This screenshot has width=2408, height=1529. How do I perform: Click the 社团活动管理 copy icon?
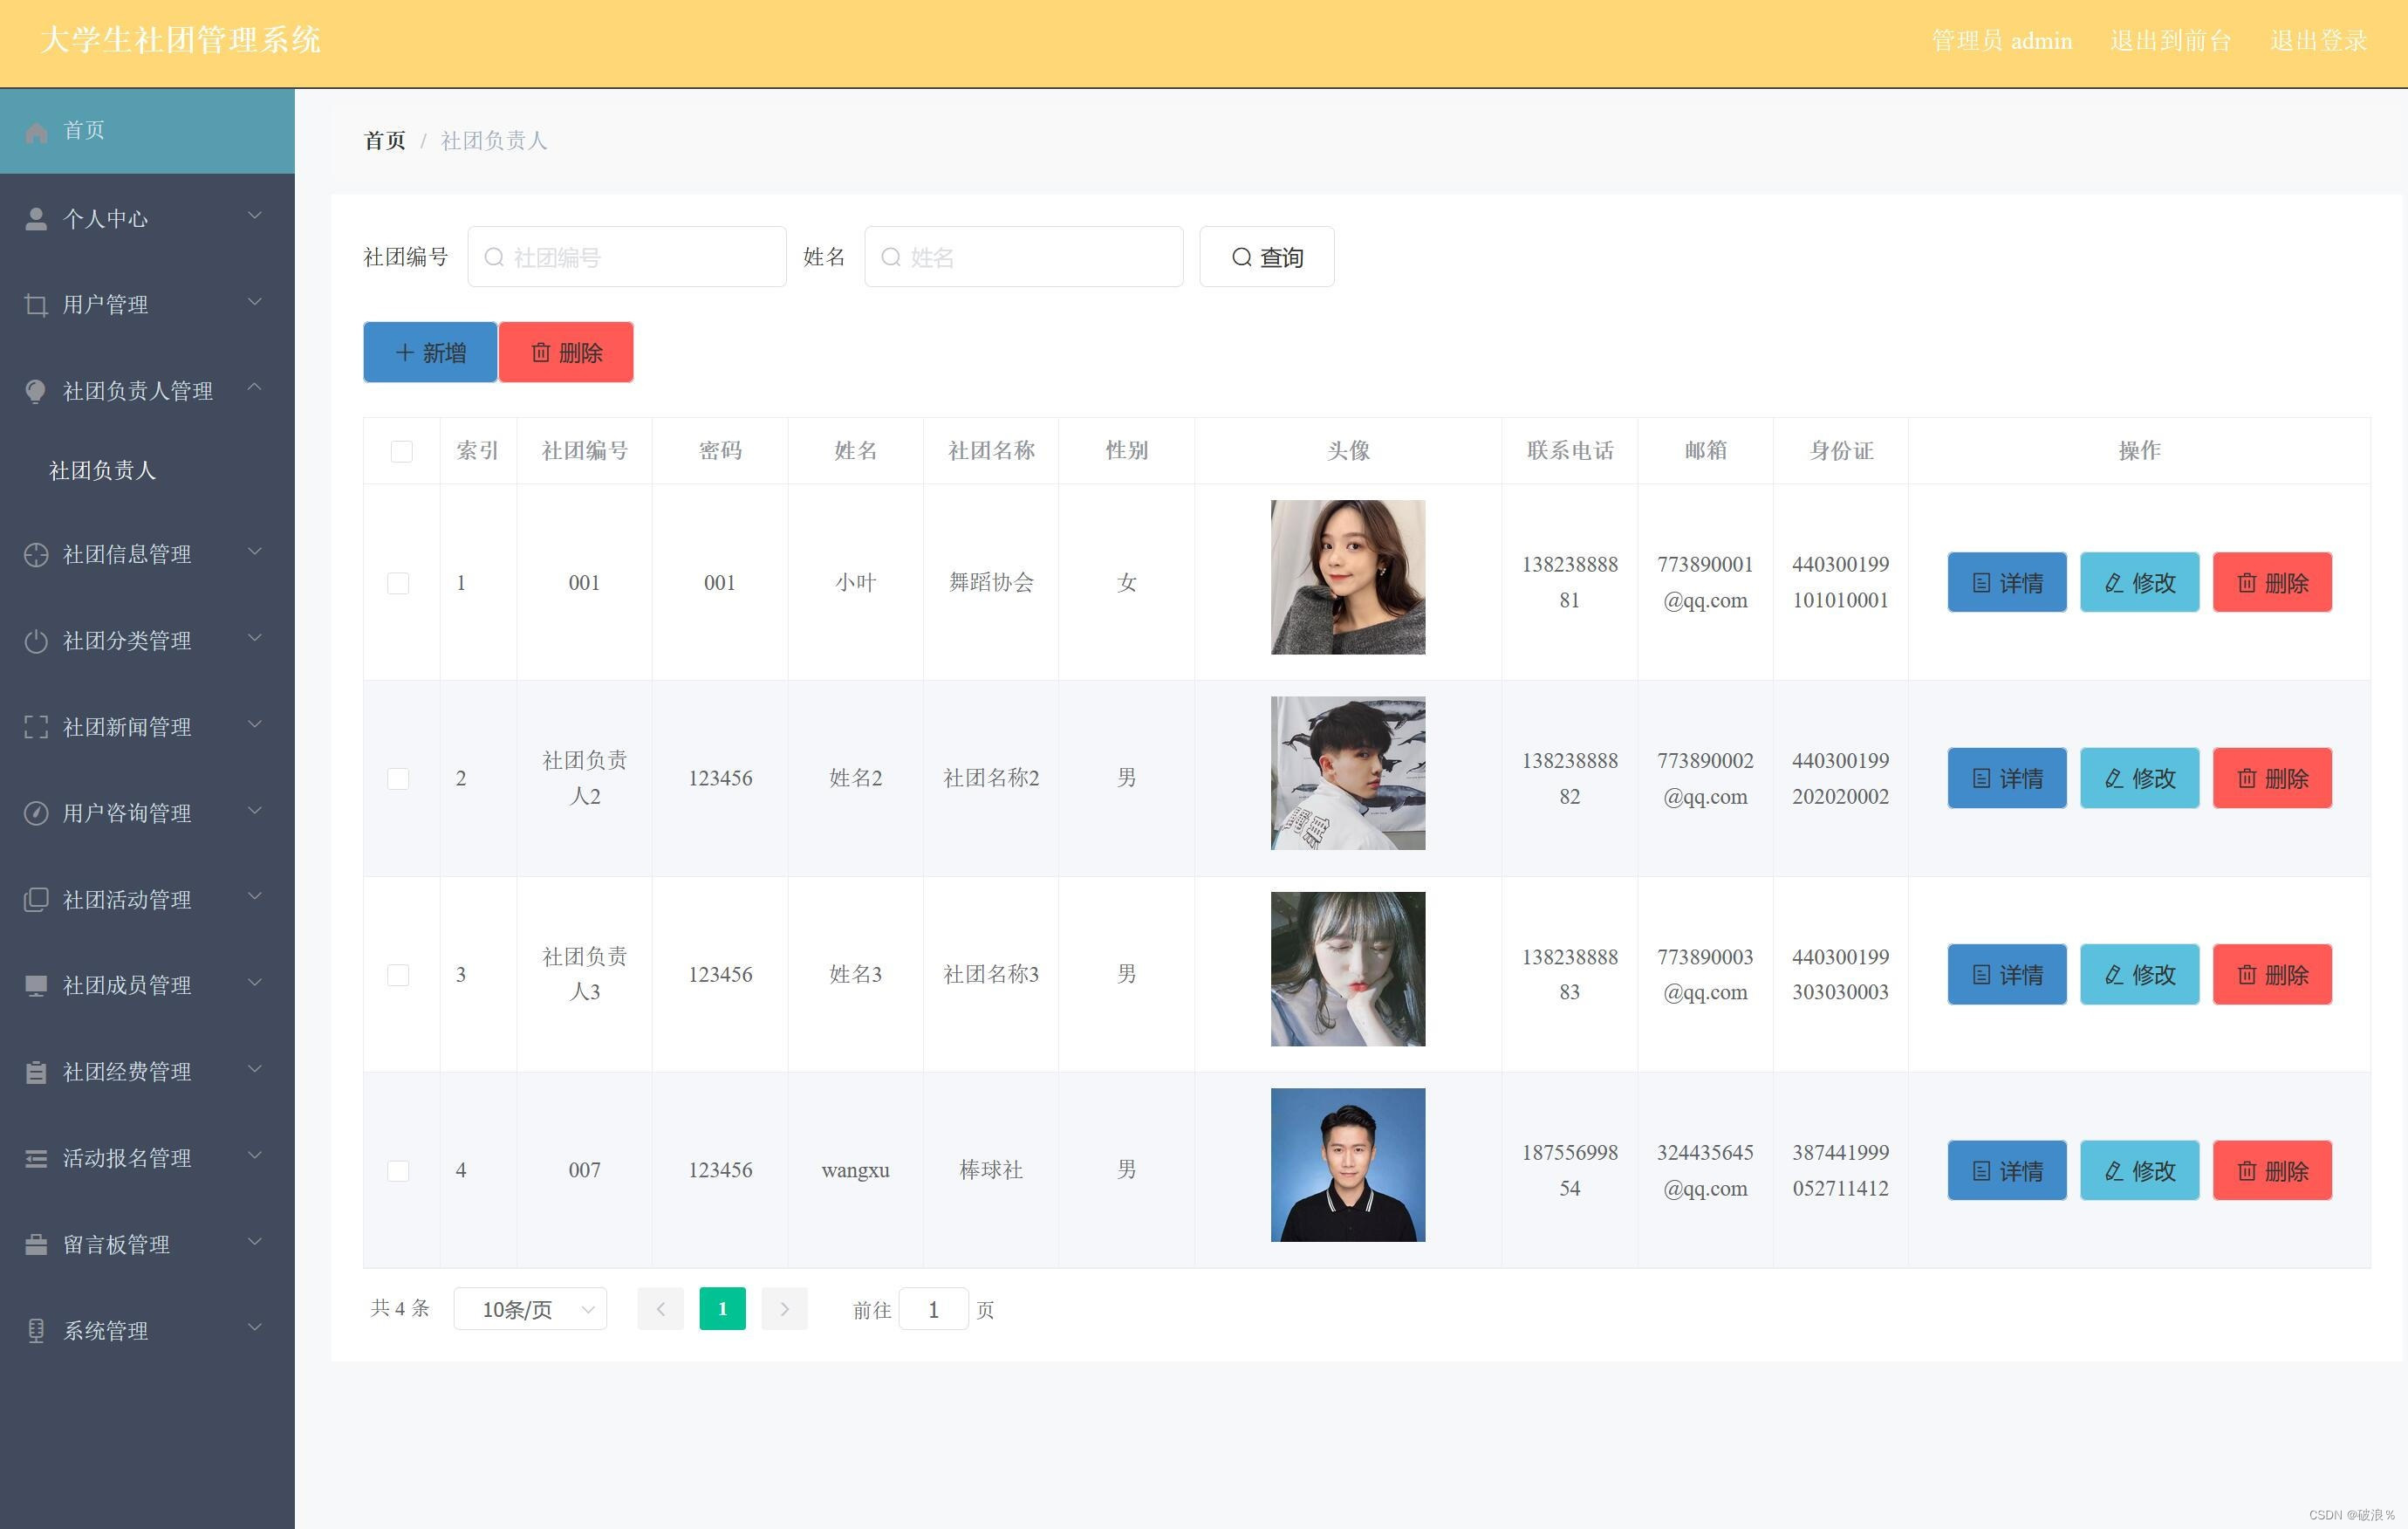[x=36, y=900]
